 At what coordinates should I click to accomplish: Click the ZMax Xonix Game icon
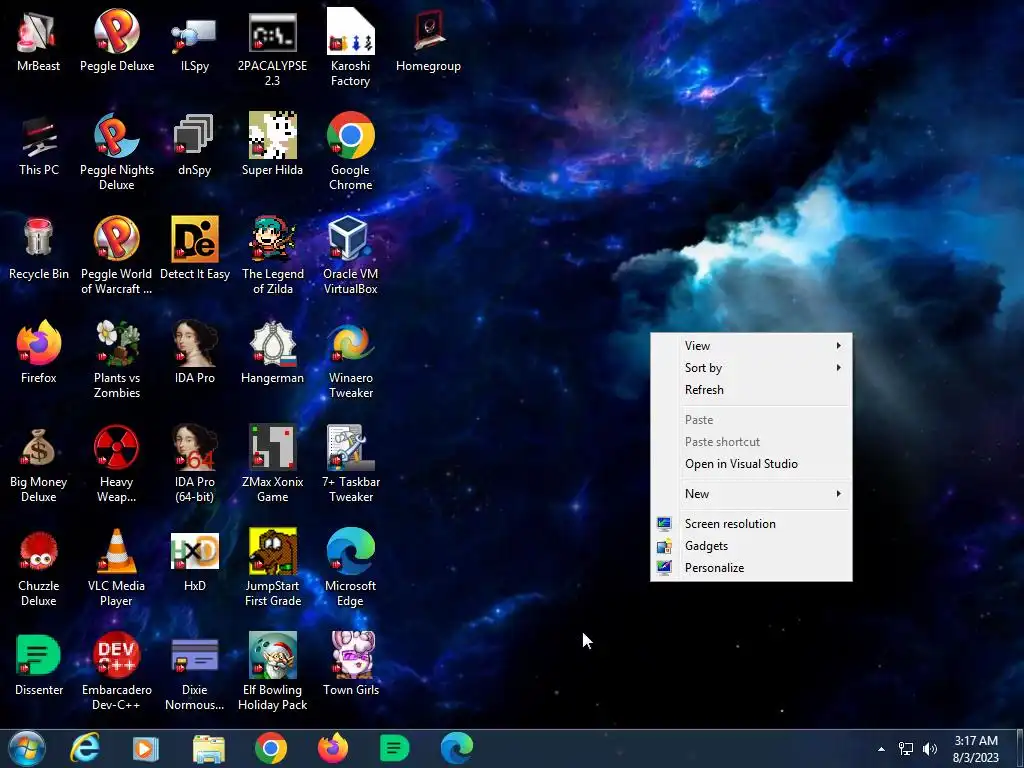pyautogui.click(x=272, y=463)
